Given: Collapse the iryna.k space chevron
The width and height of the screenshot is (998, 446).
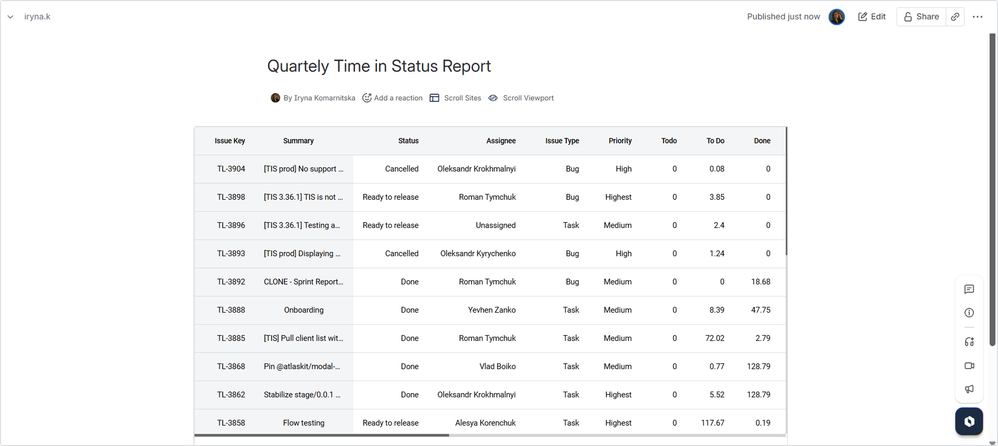Looking at the screenshot, I should 10,17.
